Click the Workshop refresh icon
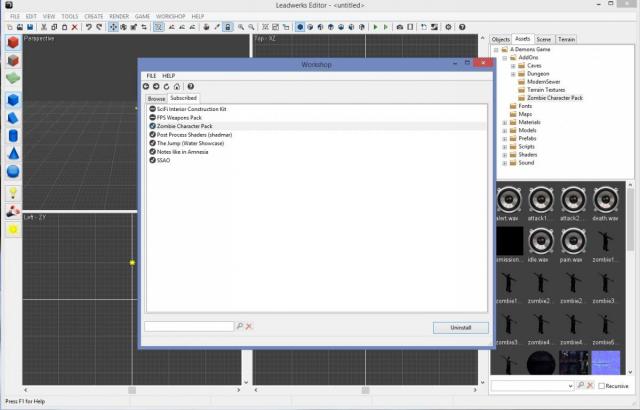 168,87
